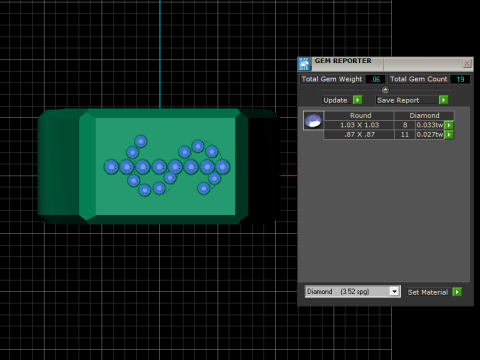480x360 pixels.
Task: Click the round gem thumbnail icon
Action: click(x=313, y=120)
